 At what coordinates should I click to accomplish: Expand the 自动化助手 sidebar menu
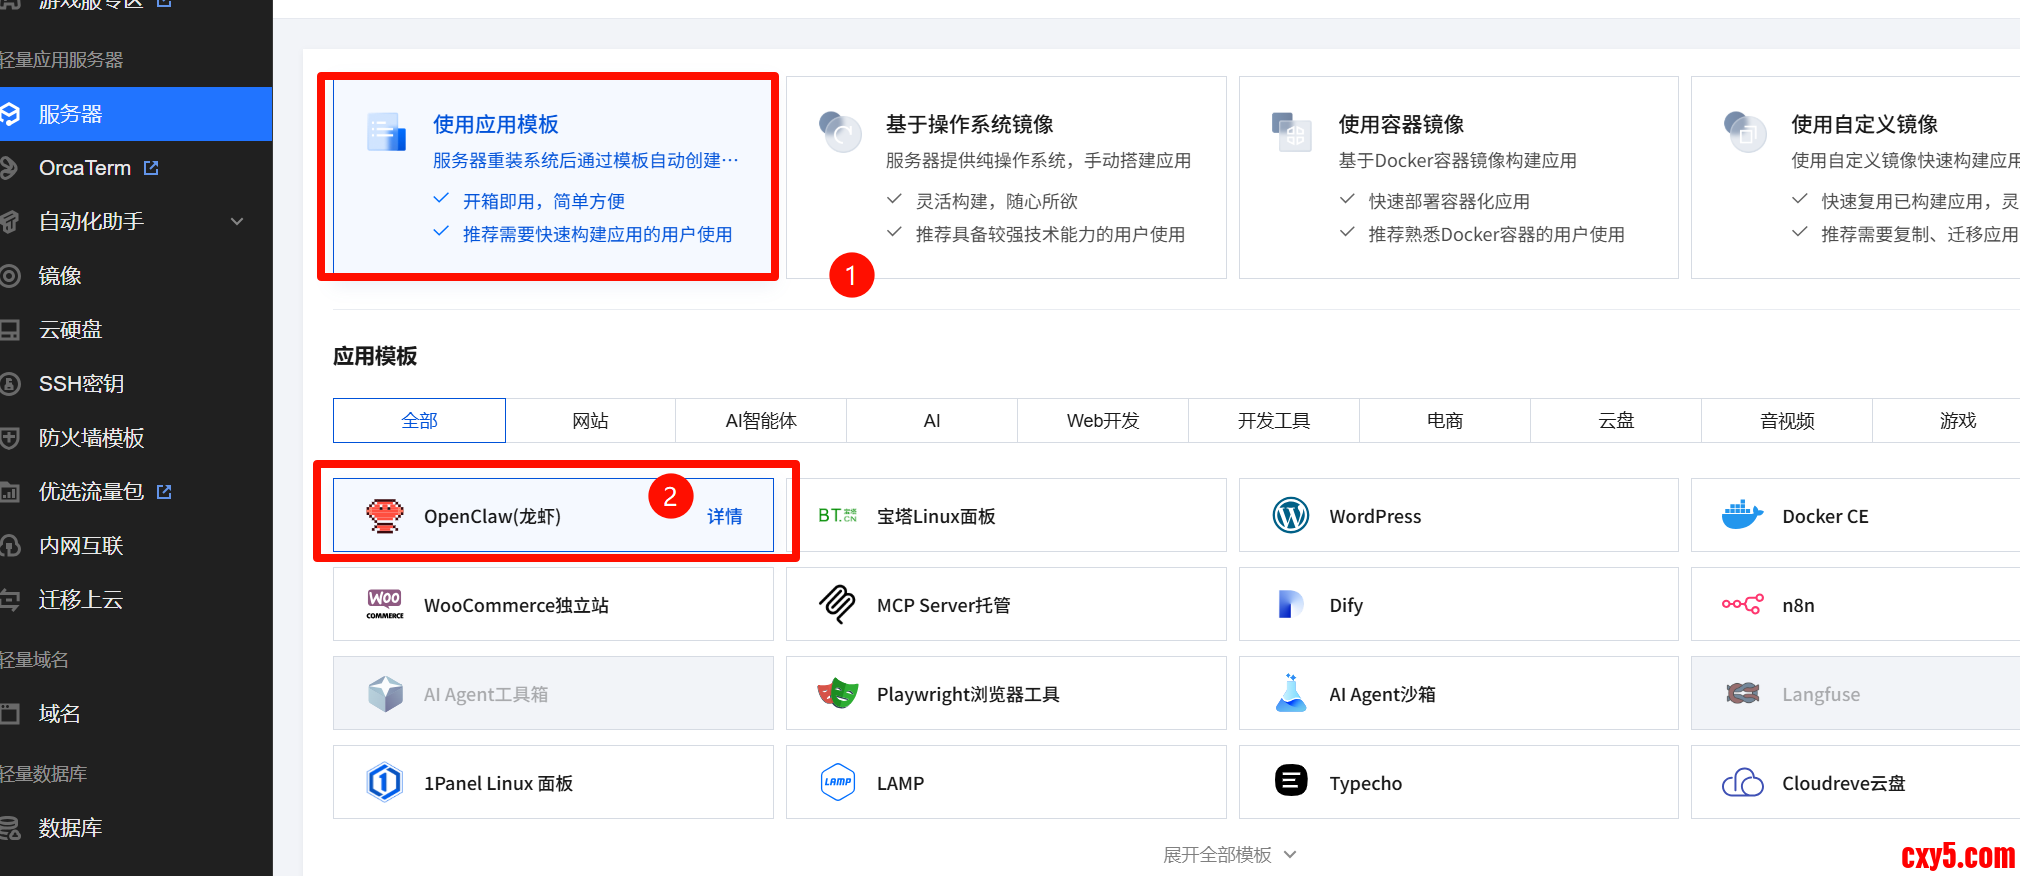coord(237,222)
